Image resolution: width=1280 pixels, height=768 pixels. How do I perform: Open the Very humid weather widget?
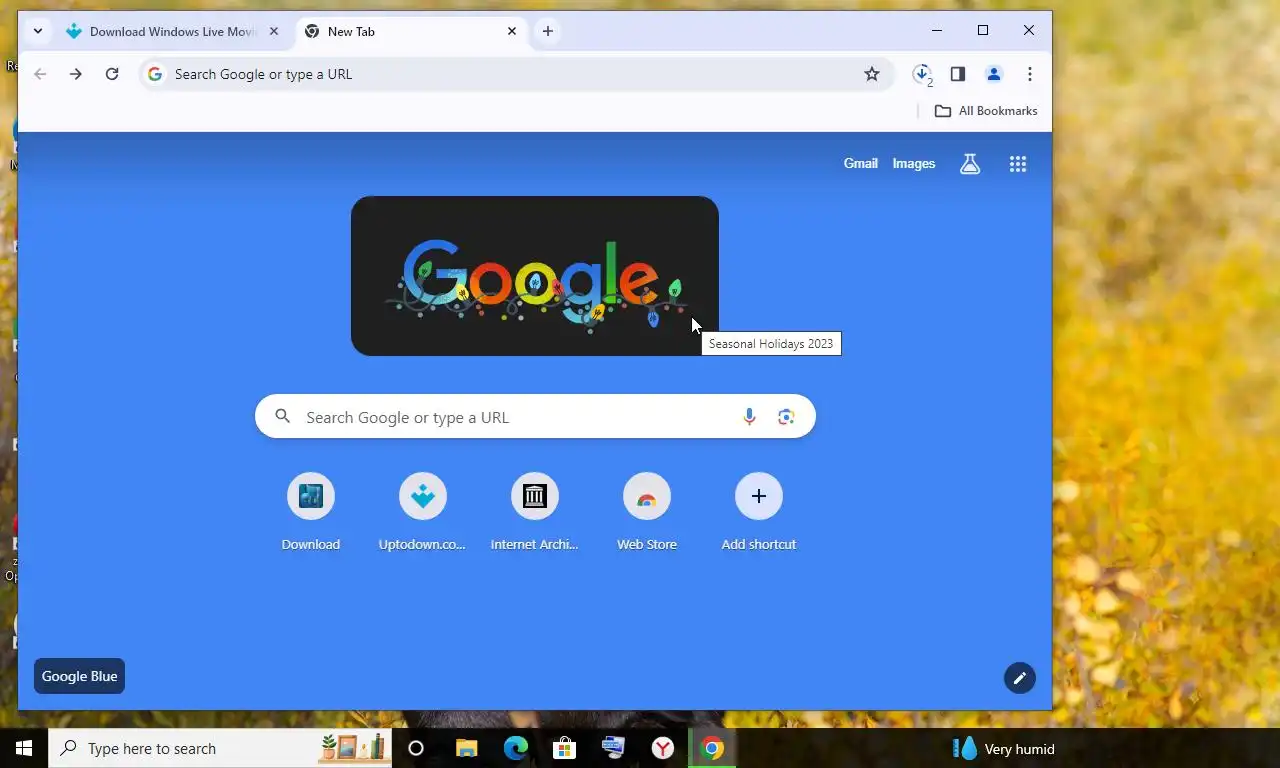pyautogui.click(x=1005, y=748)
